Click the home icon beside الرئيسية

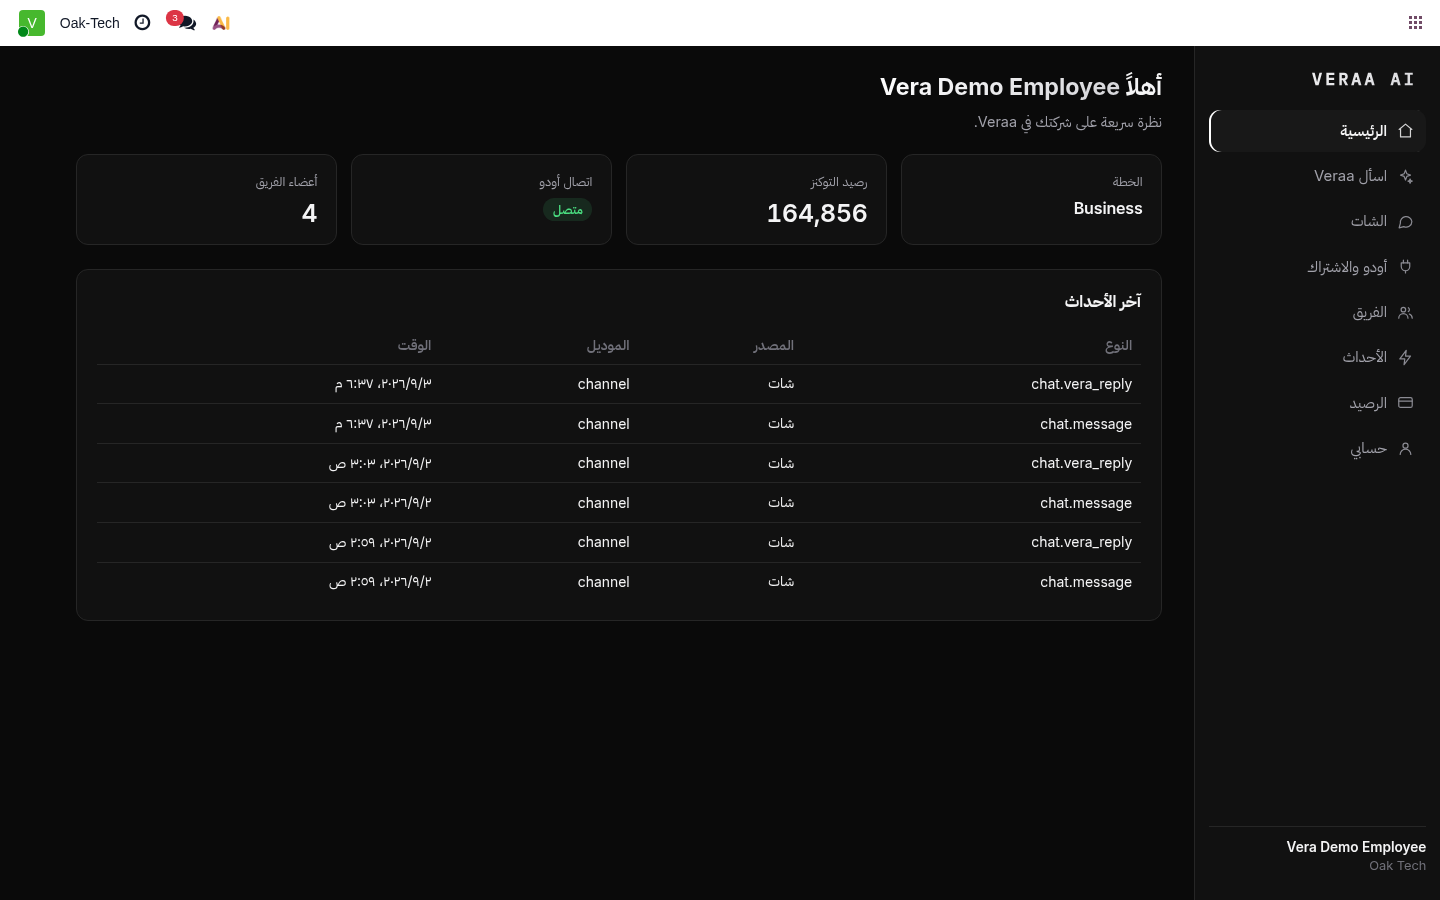point(1405,131)
